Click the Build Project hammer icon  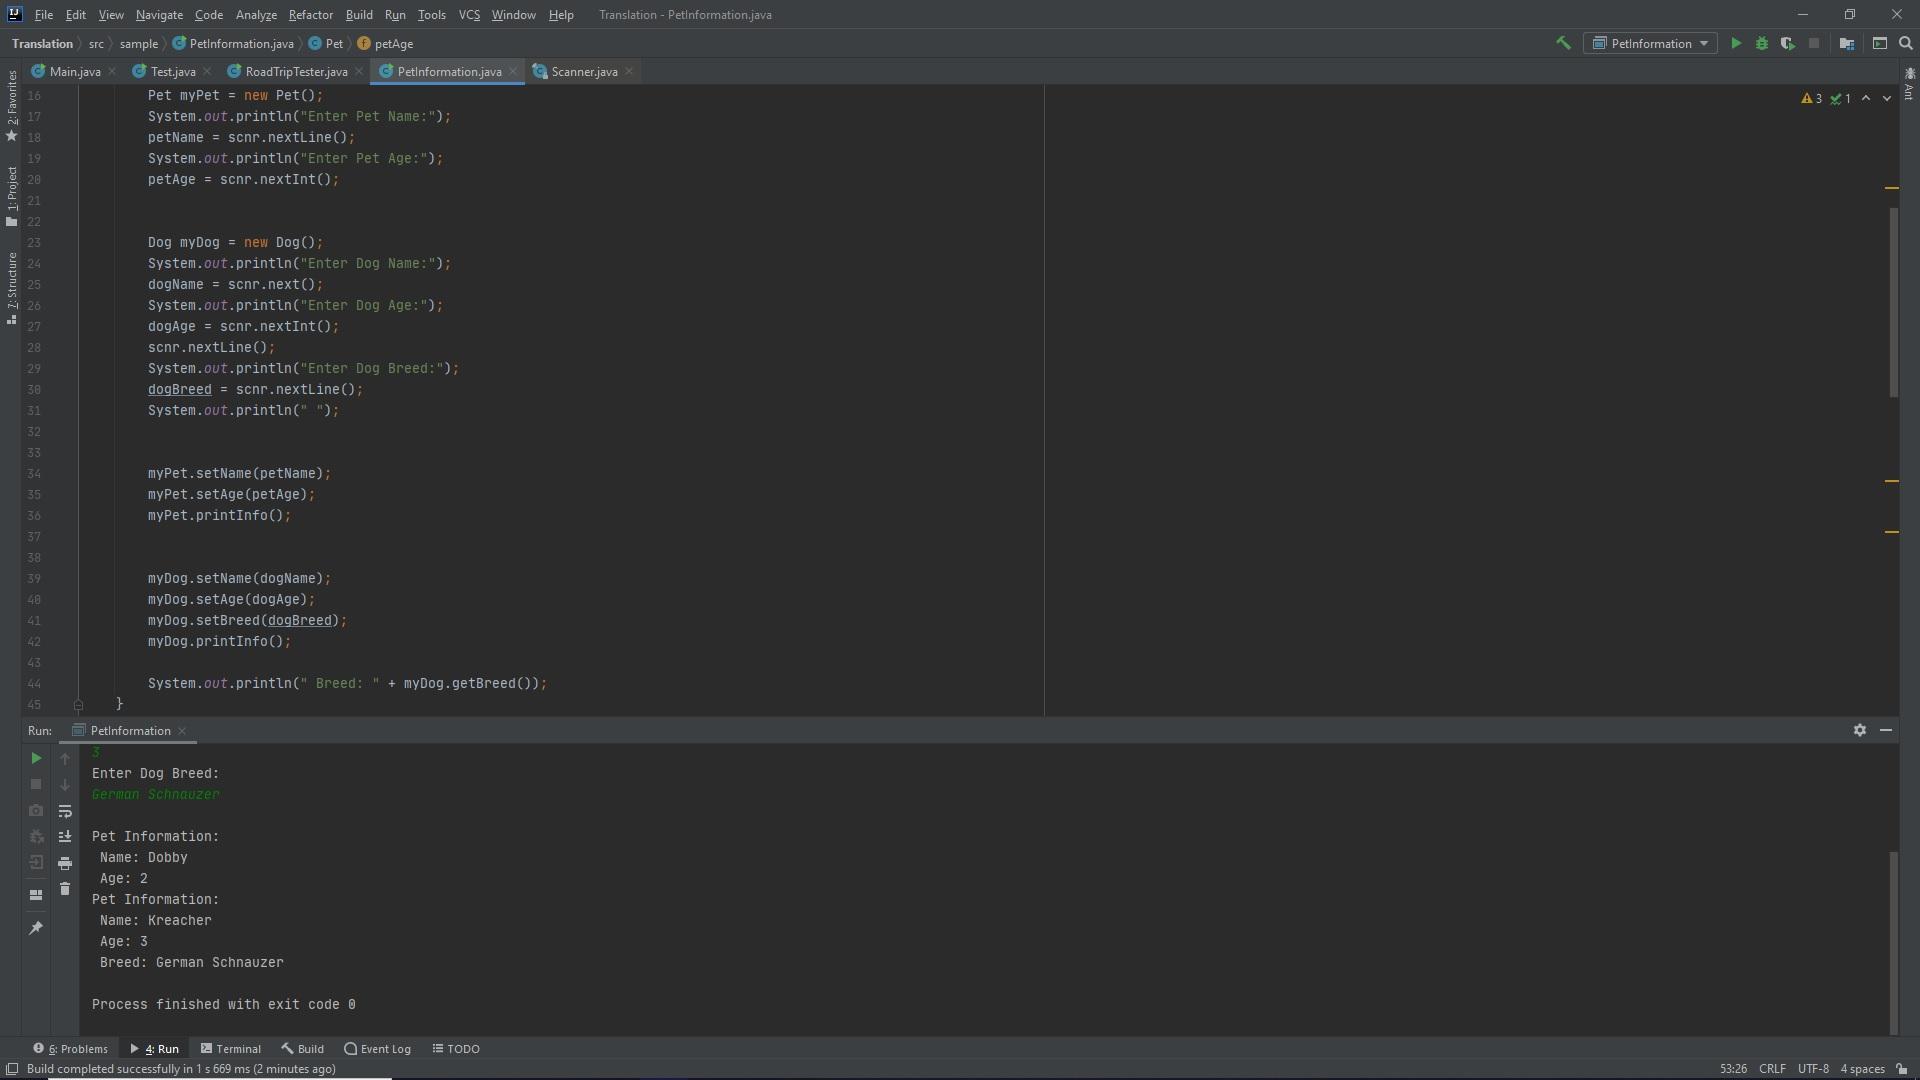point(1563,43)
